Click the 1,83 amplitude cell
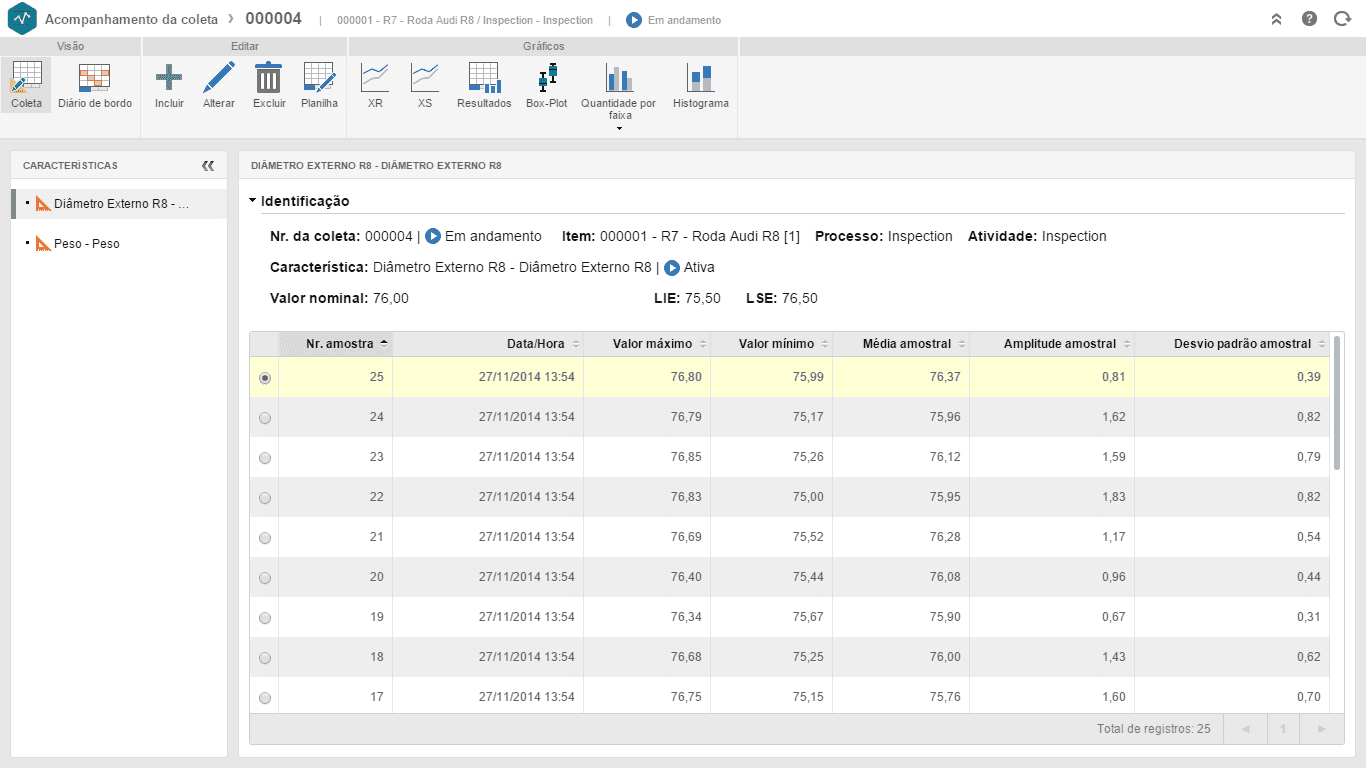1366x768 pixels. 1052,497
